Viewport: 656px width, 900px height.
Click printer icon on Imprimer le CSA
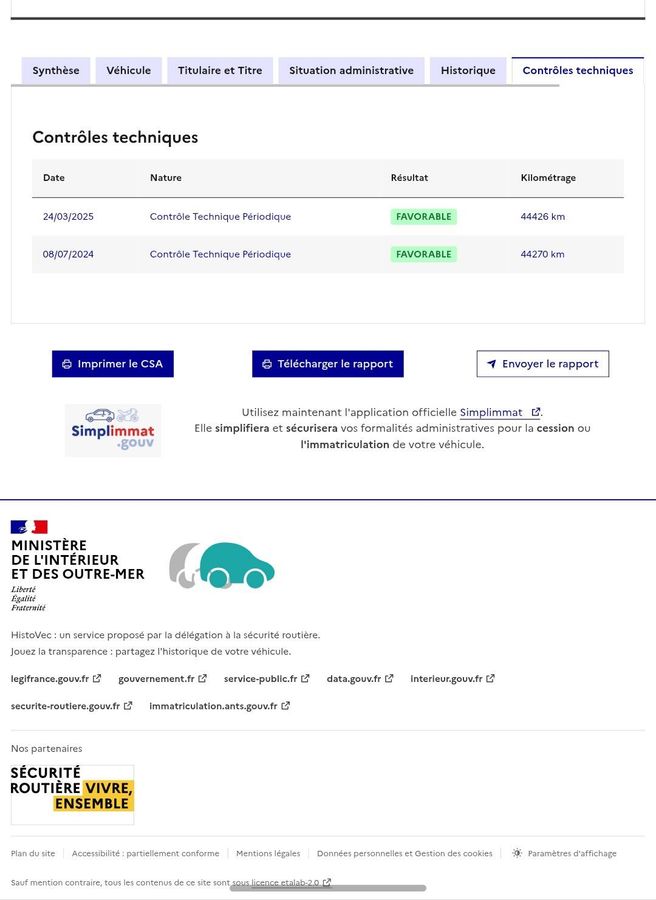pyautogui.click(x=67, y=364)
